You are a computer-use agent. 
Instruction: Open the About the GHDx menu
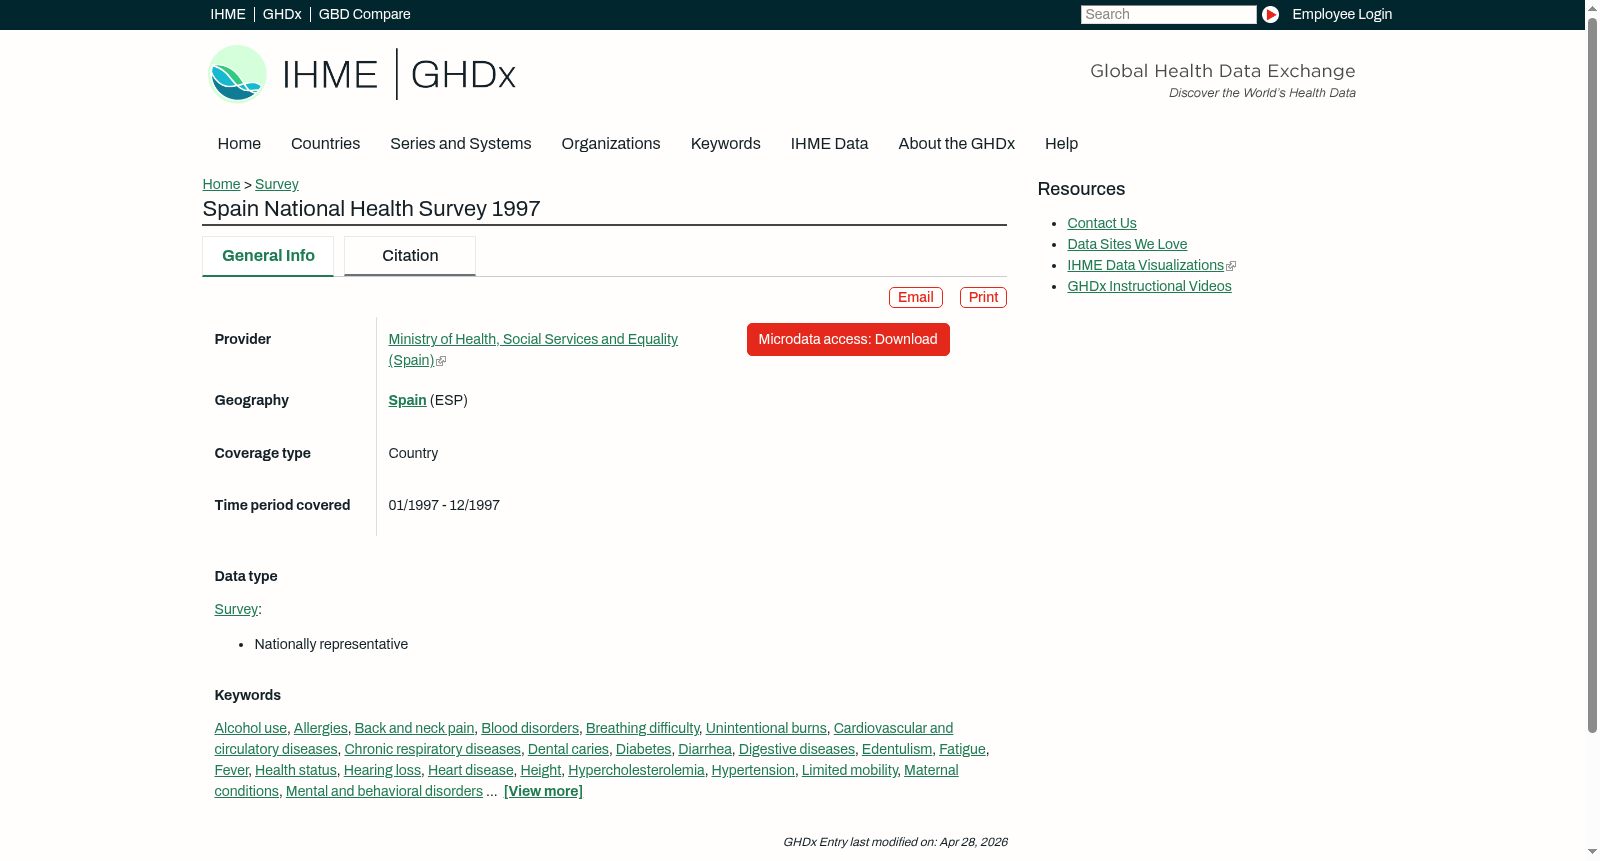tap(957, 144)
